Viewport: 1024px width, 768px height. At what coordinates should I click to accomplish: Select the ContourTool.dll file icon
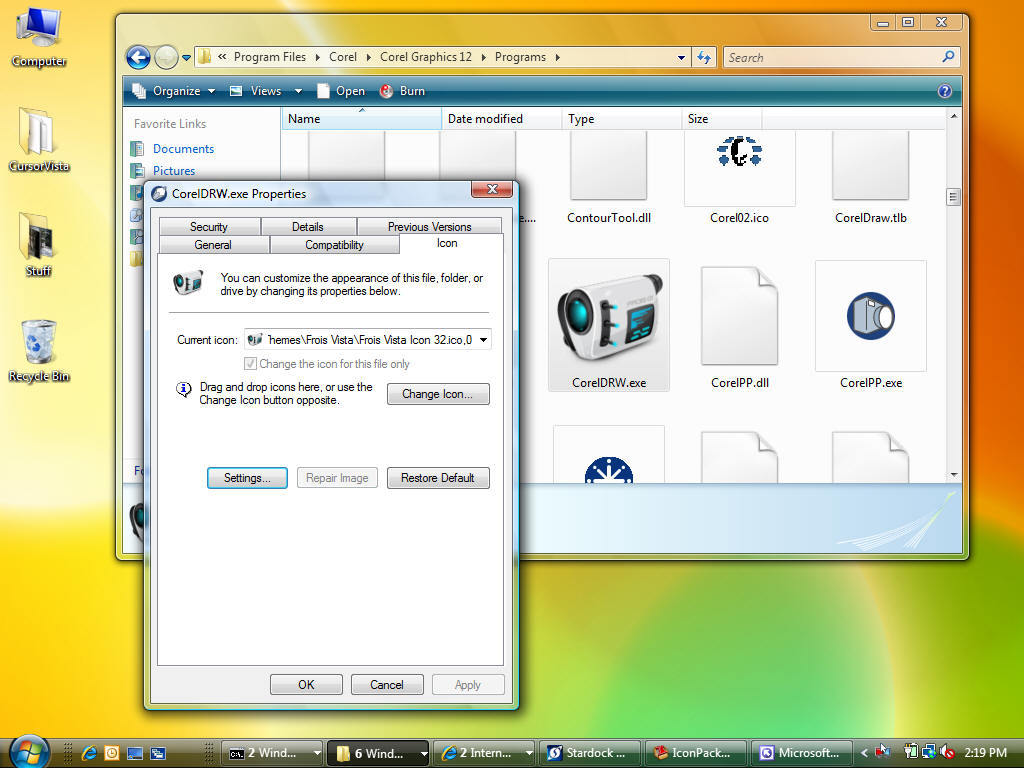608,165
